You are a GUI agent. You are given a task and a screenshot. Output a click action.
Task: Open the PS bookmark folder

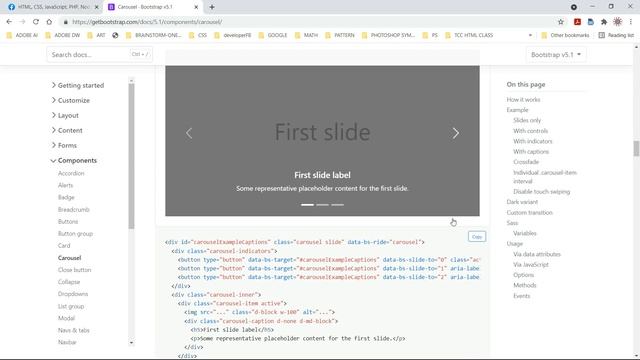pyautogui.click(x=430, y=35)
